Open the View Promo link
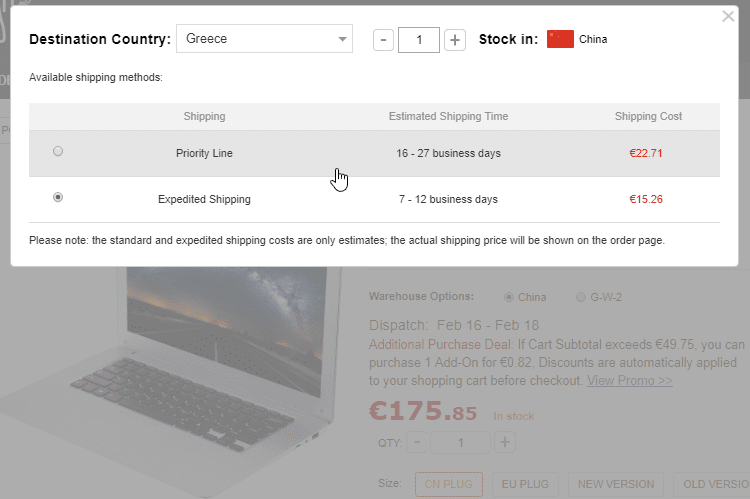Viewport: 750px width, 499px height. (629, 381)
